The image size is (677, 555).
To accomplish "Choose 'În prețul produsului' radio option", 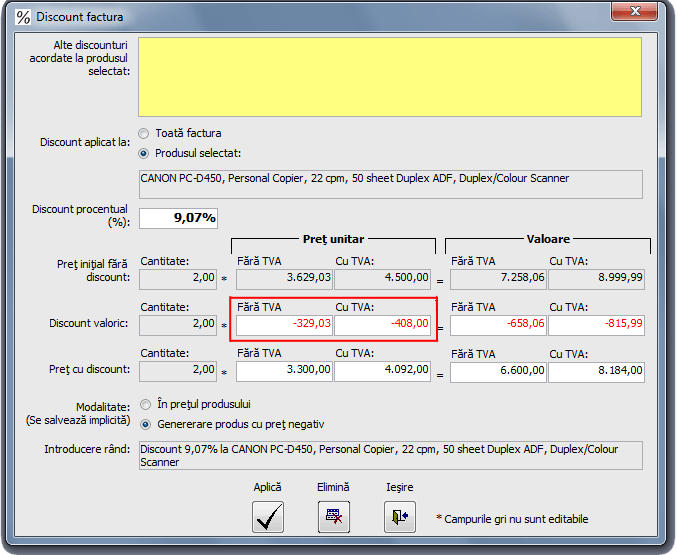I will point(144,404).
